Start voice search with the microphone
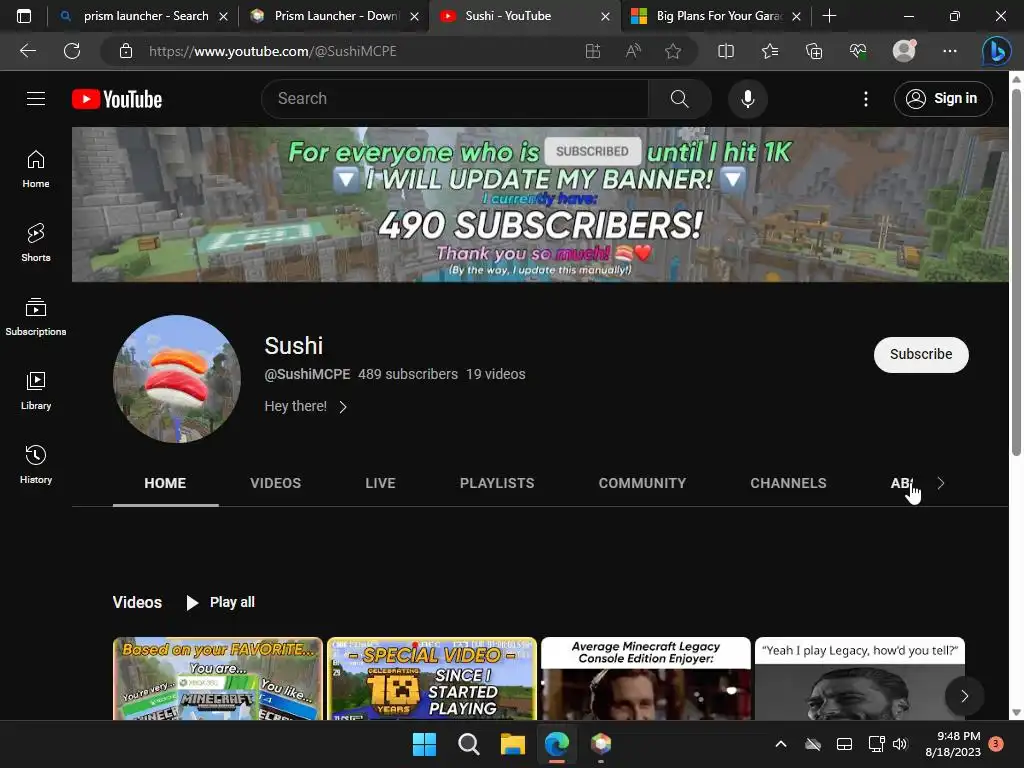Viewport: 1024px width, 768px height. 748,99
